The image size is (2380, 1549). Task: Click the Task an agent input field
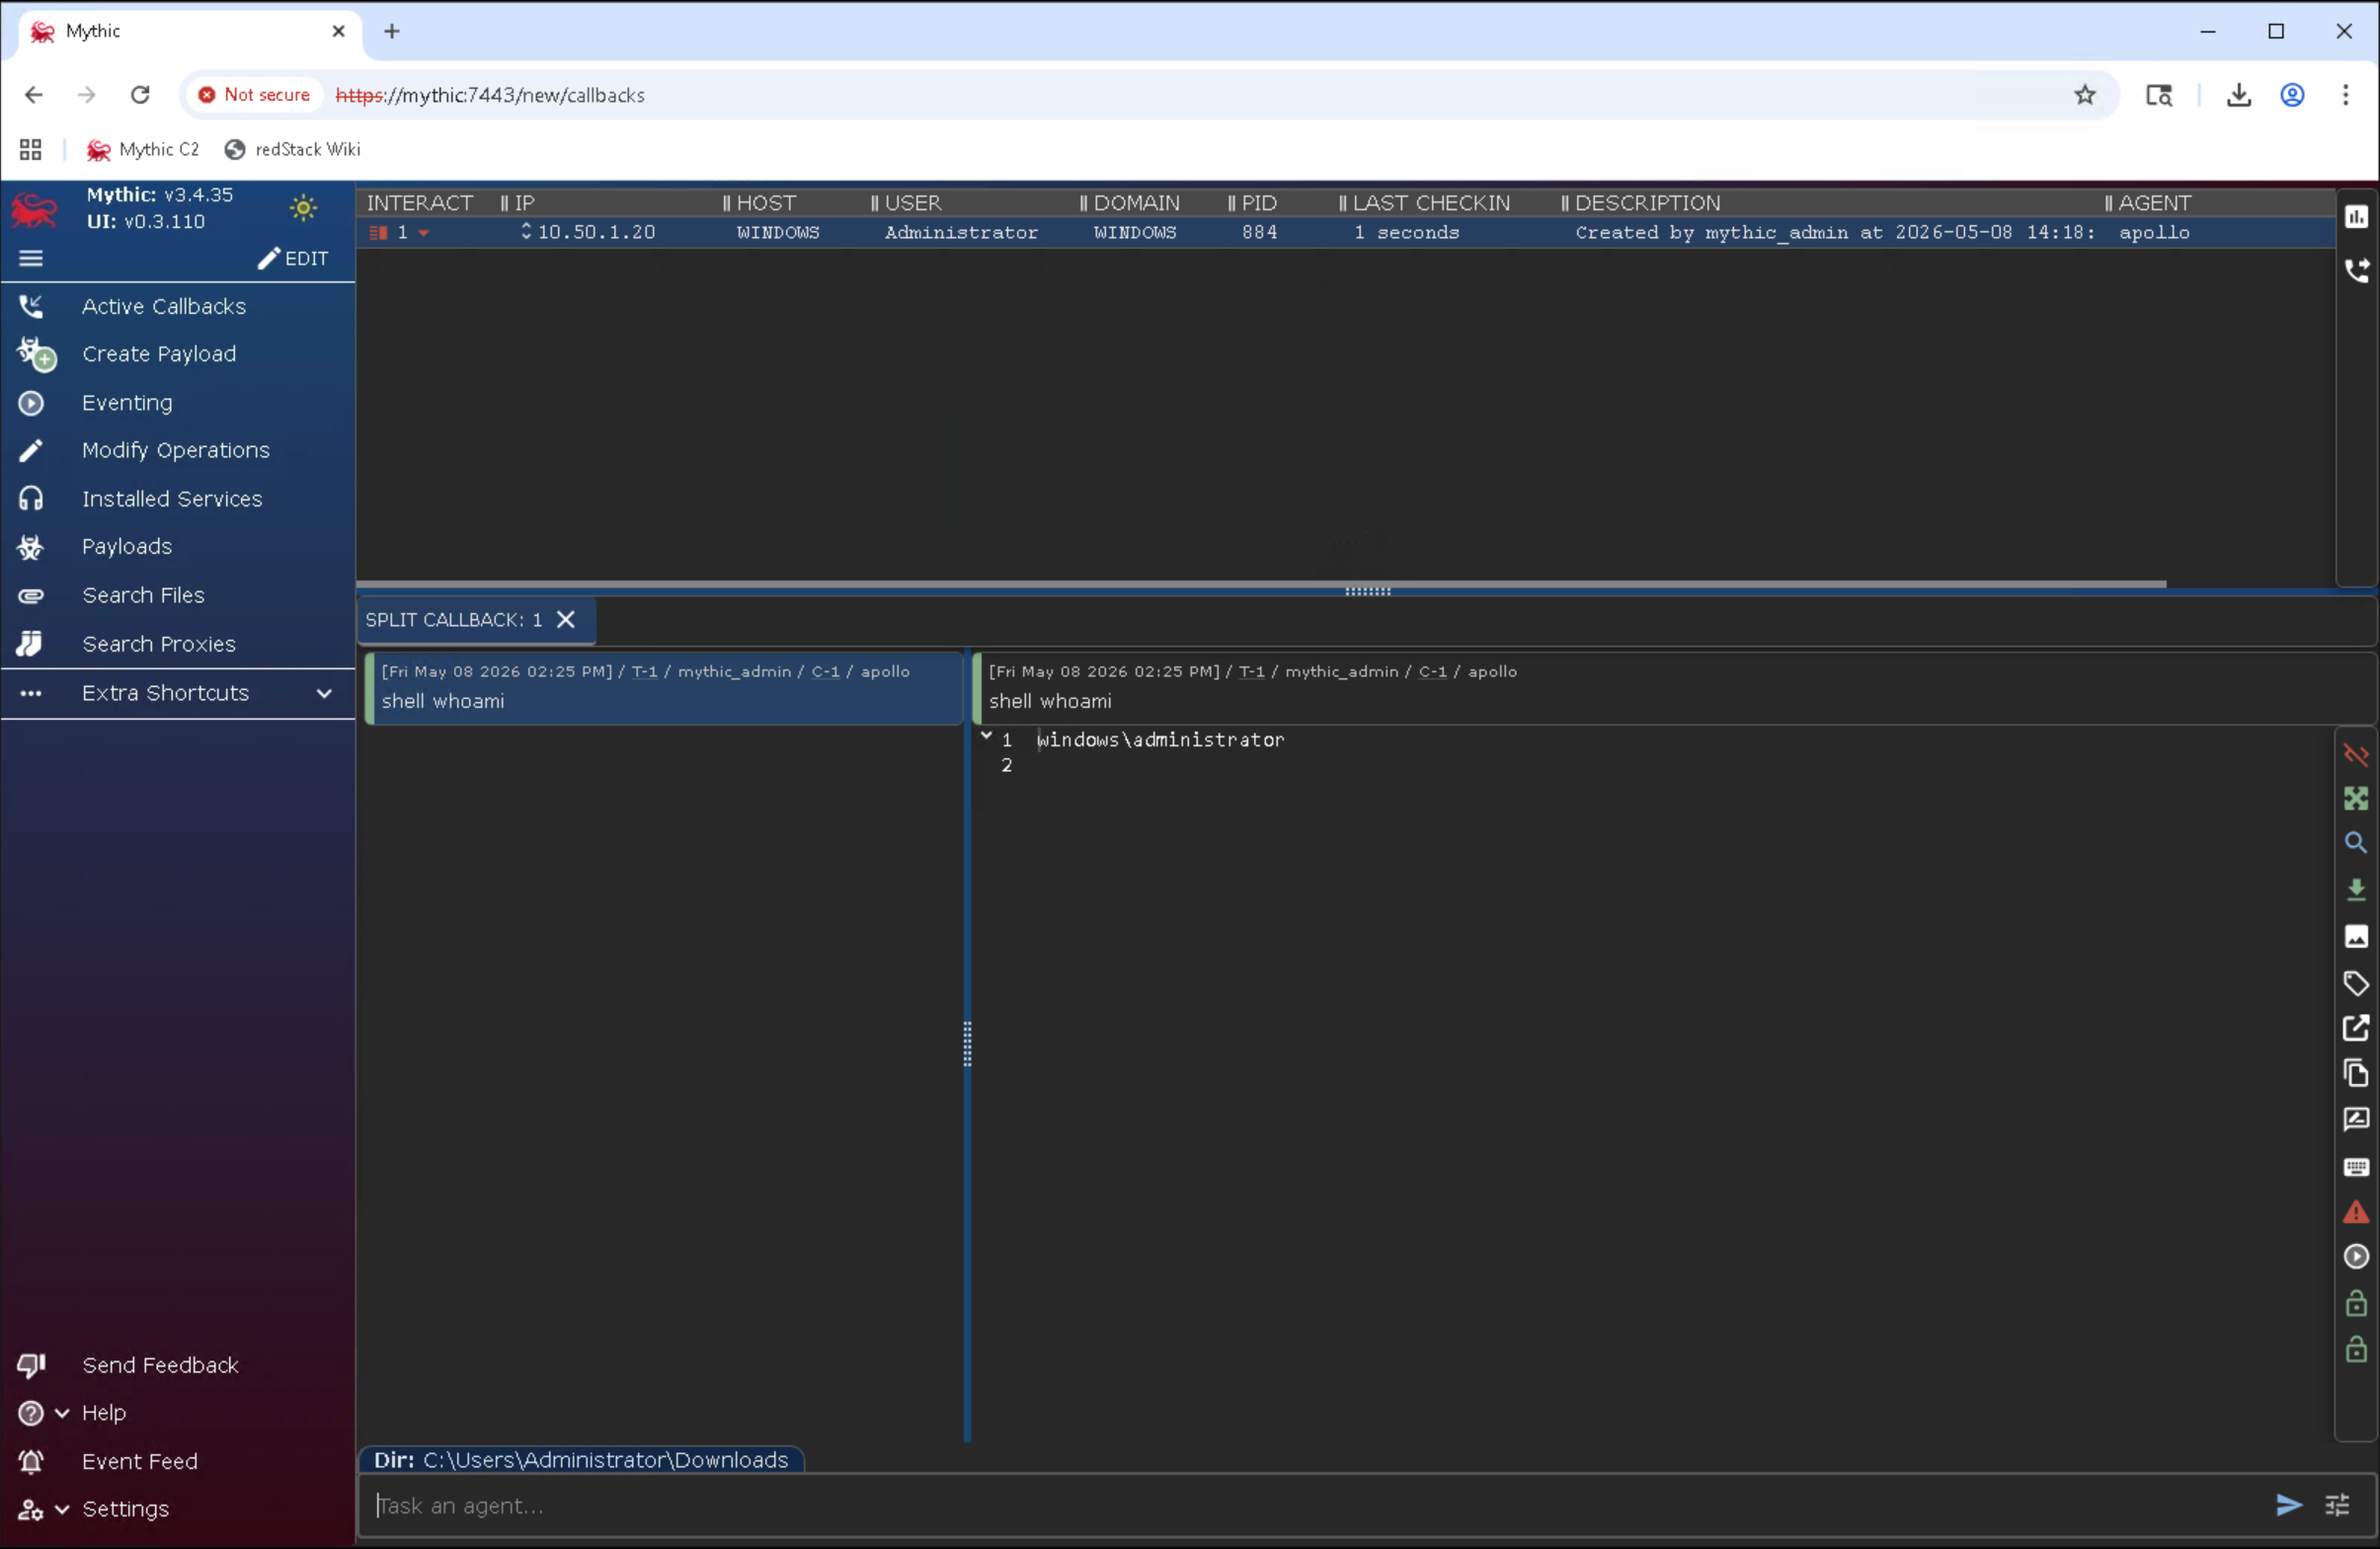coord(1310,1506)
